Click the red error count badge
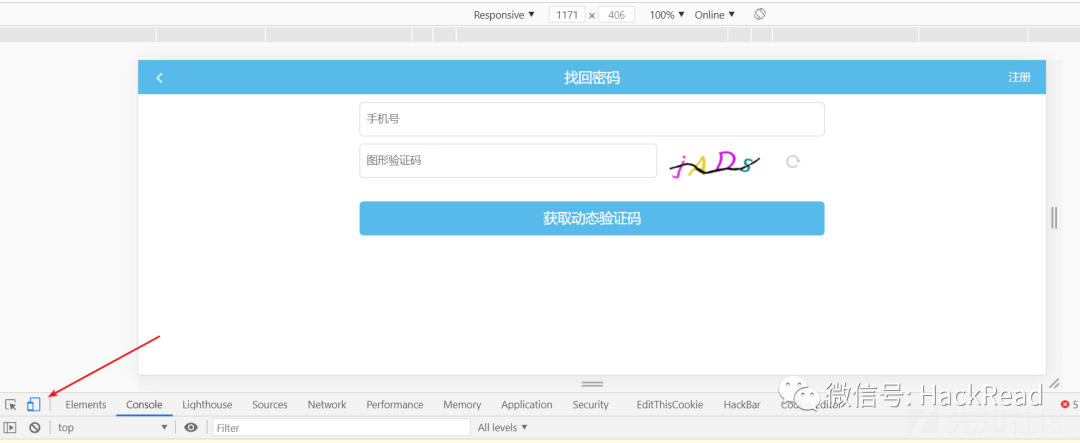1080x443 pixels. pos(1069,405)
